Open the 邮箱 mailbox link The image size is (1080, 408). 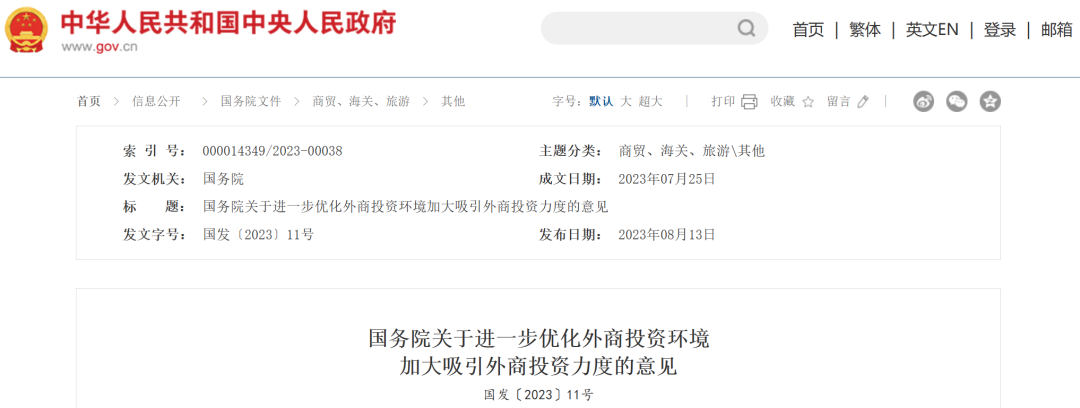coord(1057,30)
